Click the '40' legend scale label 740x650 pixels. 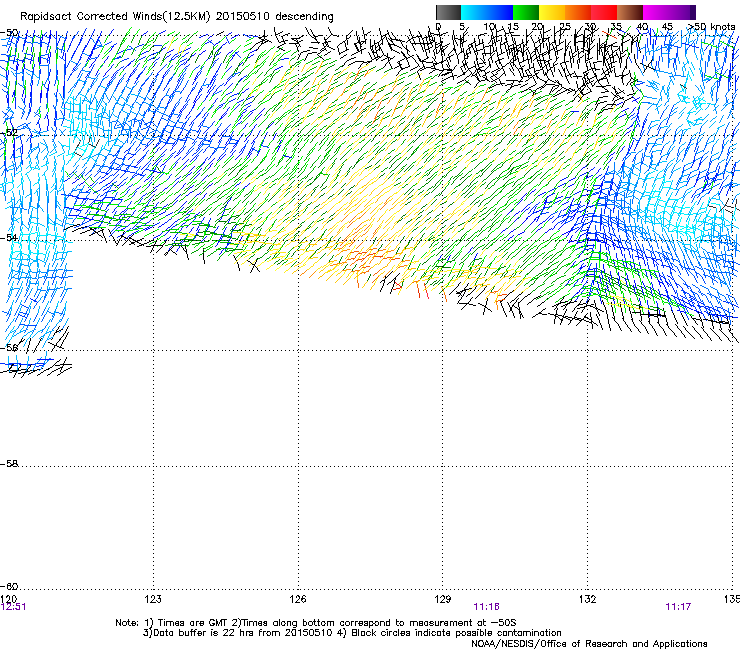pyautogui.click(x=642, y=27)
